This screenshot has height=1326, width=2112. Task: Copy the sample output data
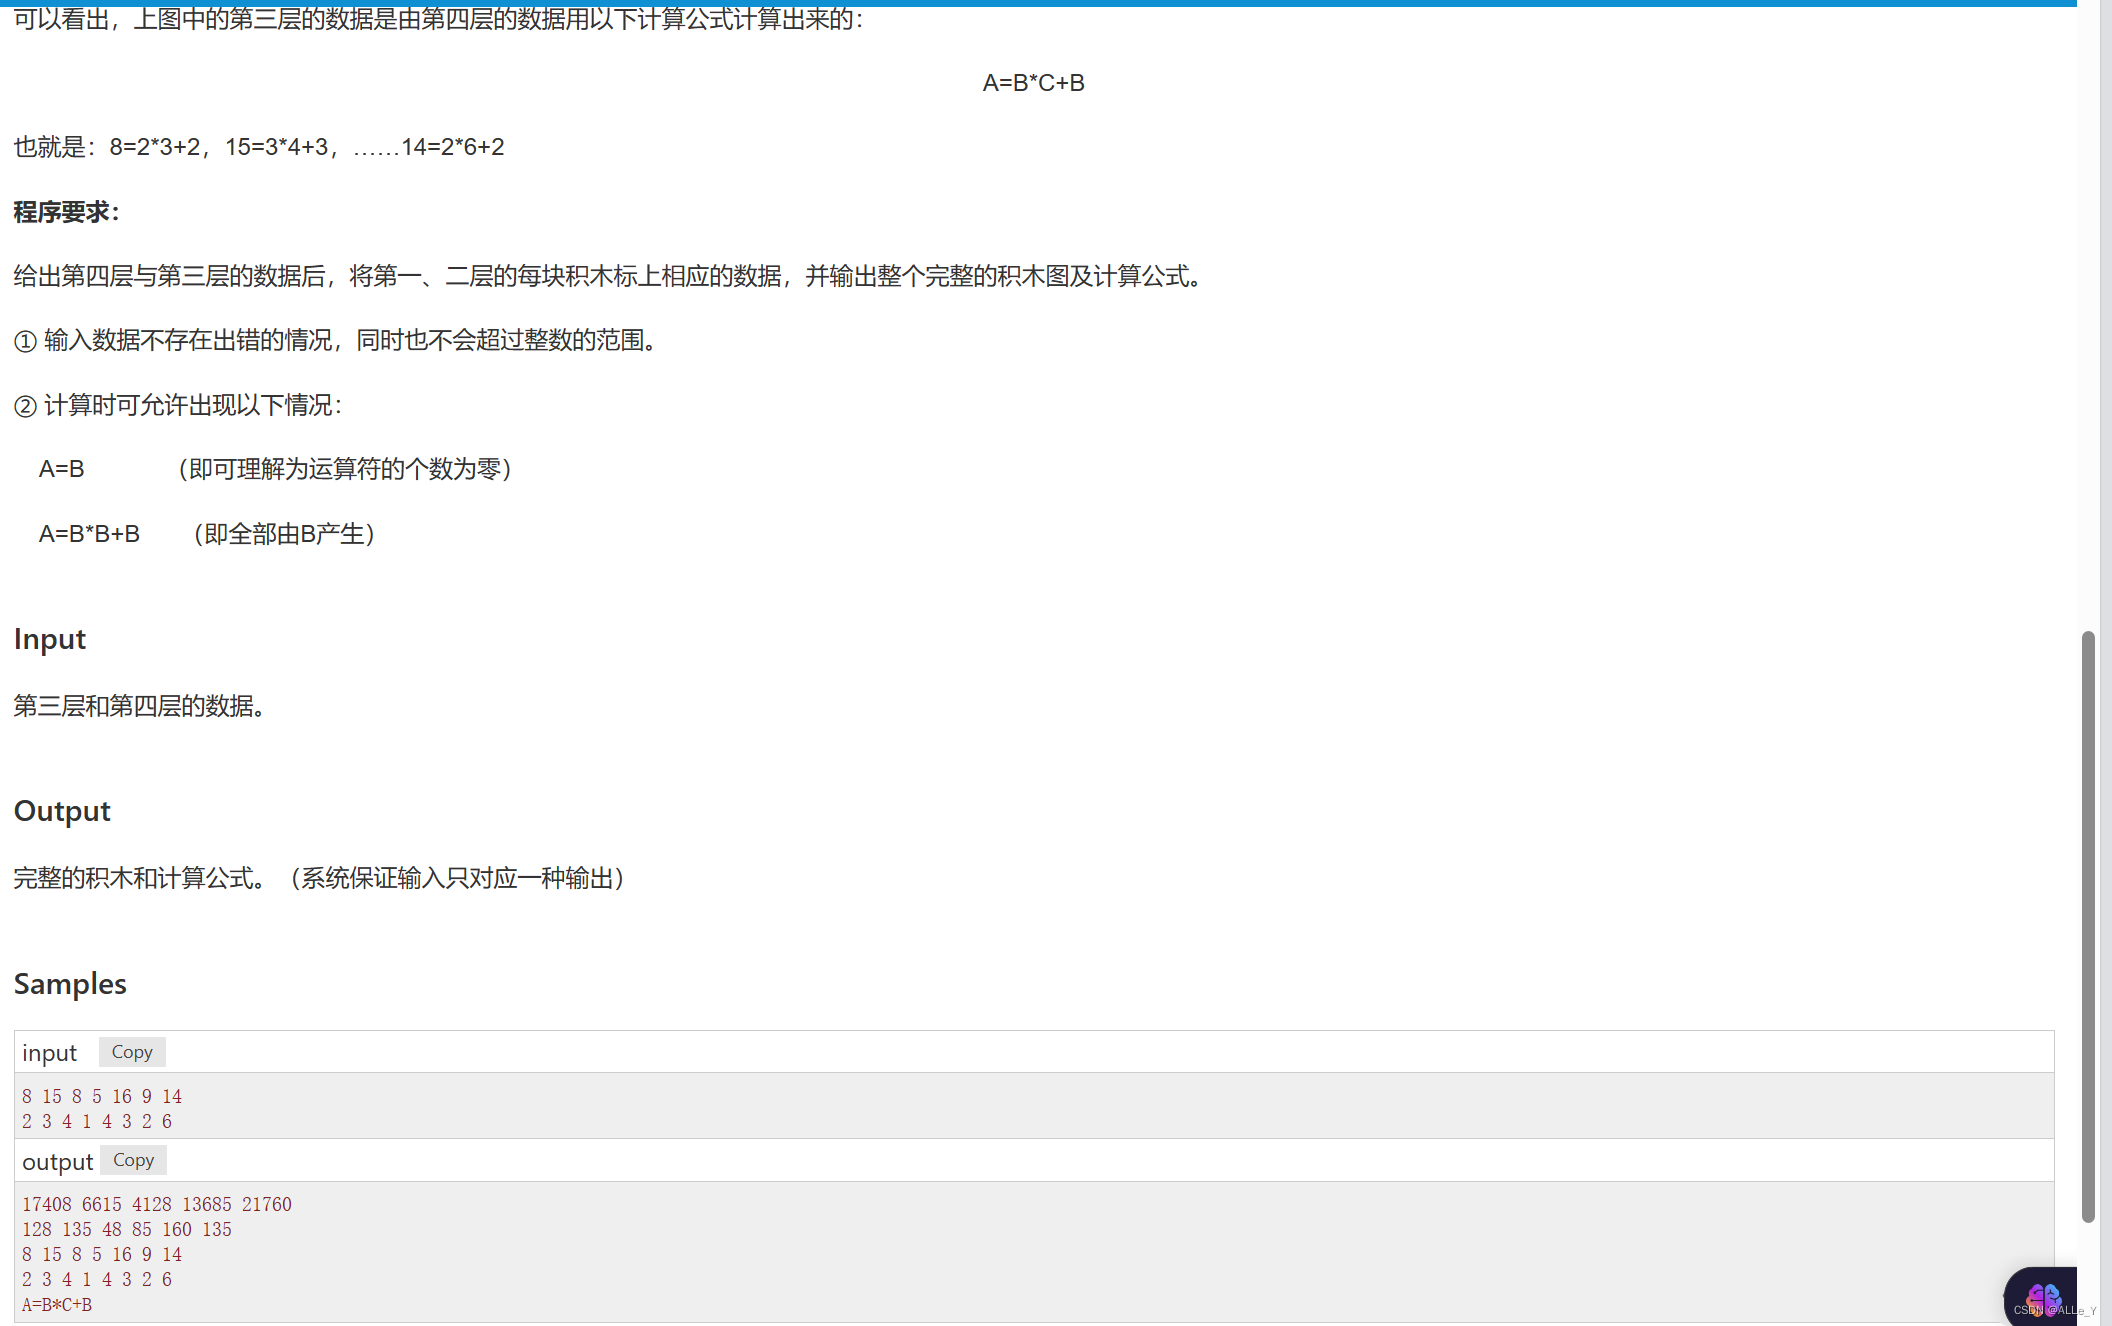(133, 1160)
